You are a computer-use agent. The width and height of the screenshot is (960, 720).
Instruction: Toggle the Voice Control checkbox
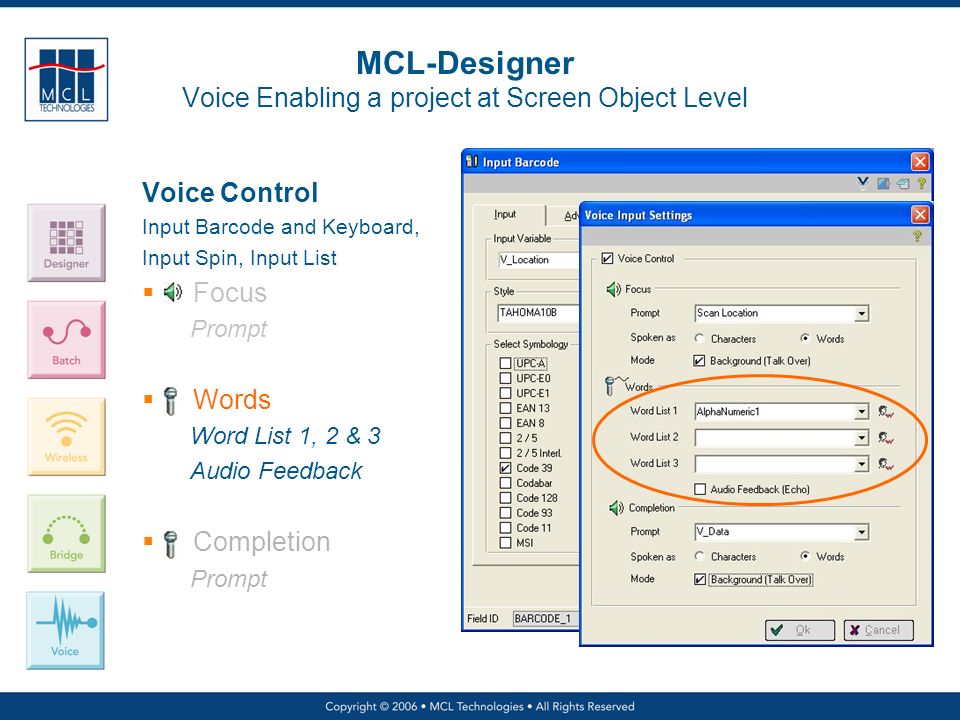tap(607, 258)
